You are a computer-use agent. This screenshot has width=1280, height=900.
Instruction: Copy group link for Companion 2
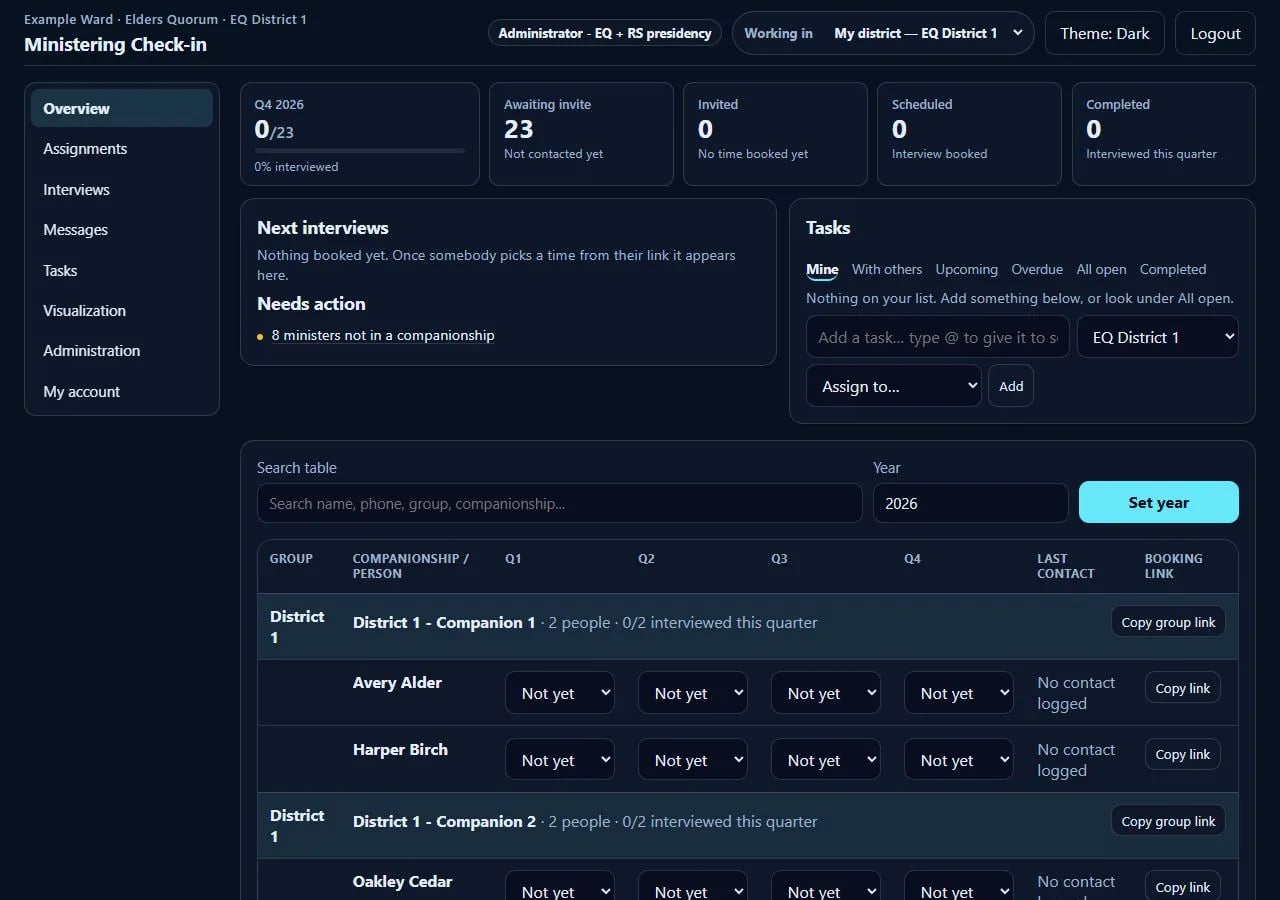tap(1168, 821)
